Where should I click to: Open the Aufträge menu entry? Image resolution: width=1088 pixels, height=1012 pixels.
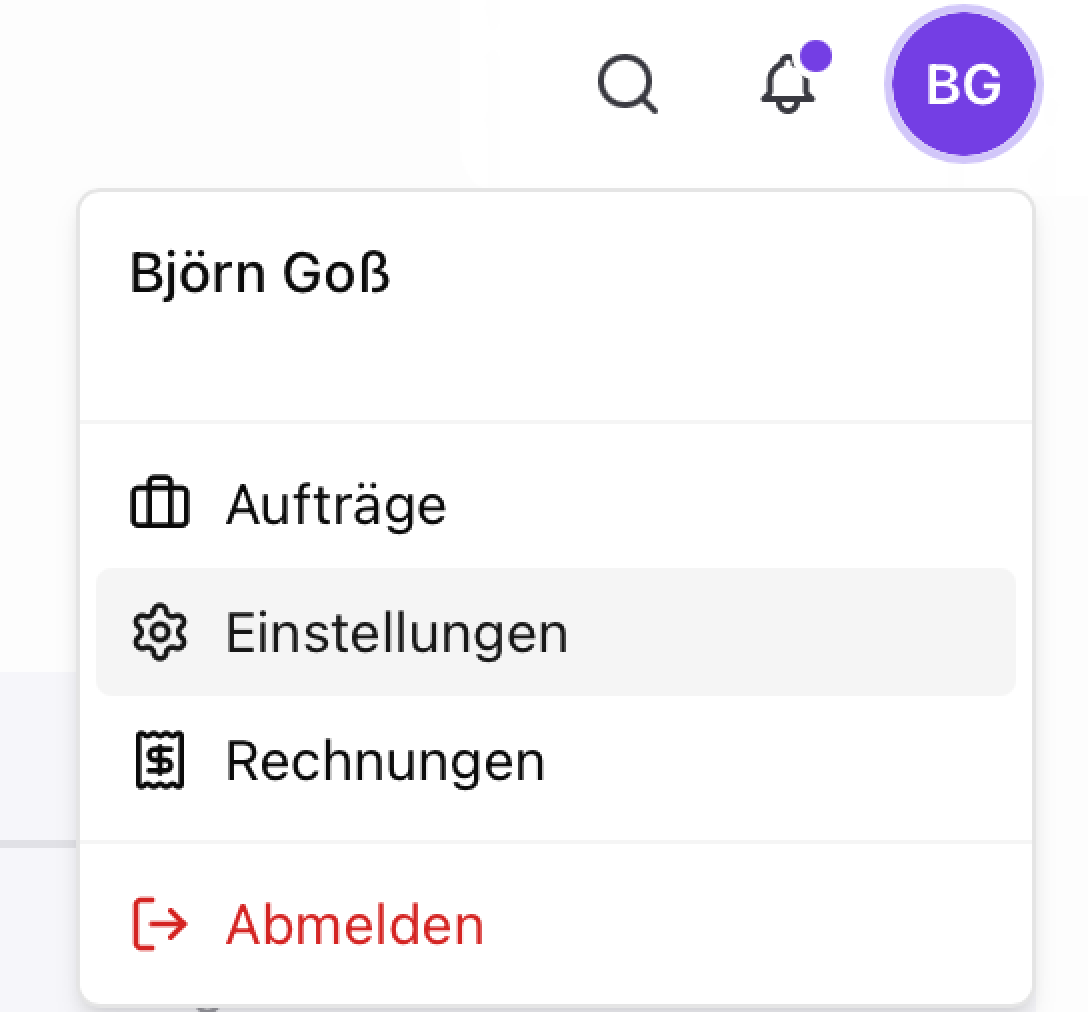point(556,504)
